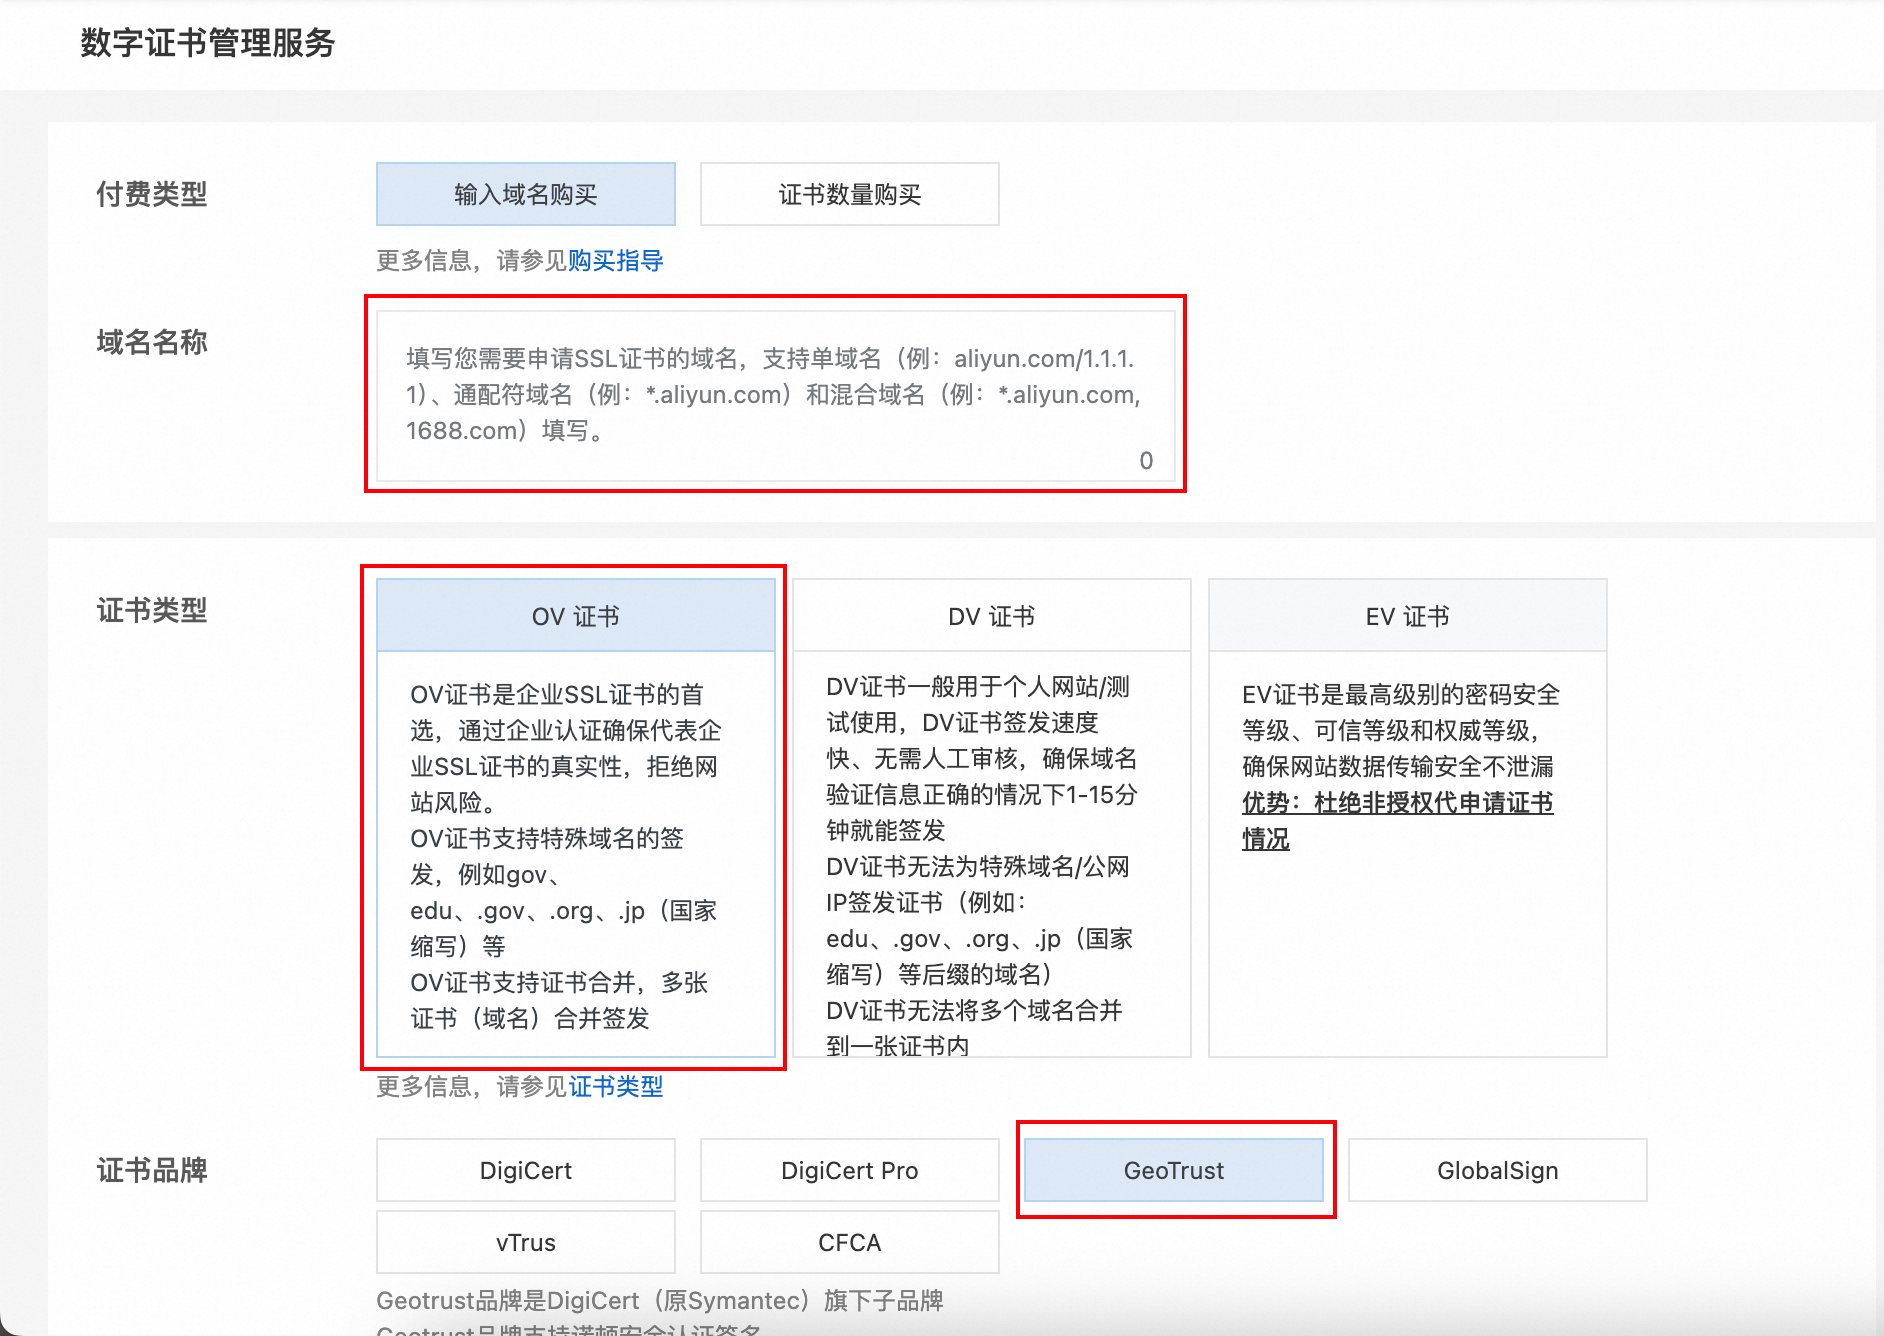Open the 证书类型 help link

click(x=615, y=1086)
